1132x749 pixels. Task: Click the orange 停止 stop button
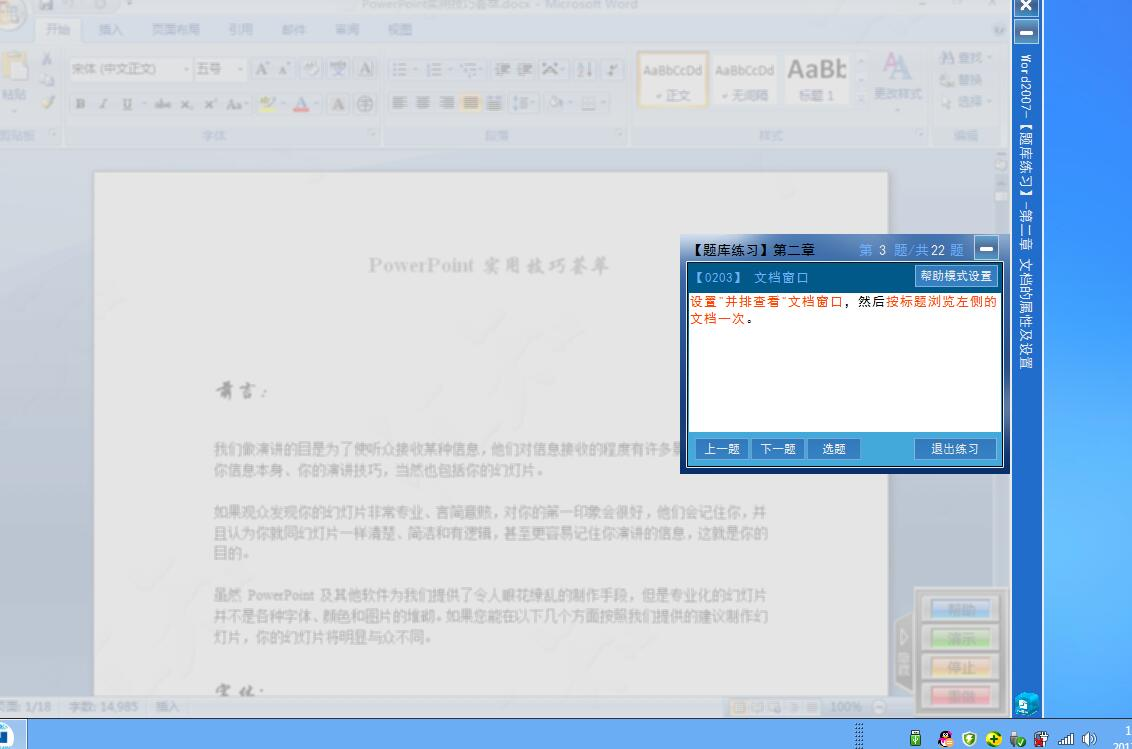(x=961, y=668)
